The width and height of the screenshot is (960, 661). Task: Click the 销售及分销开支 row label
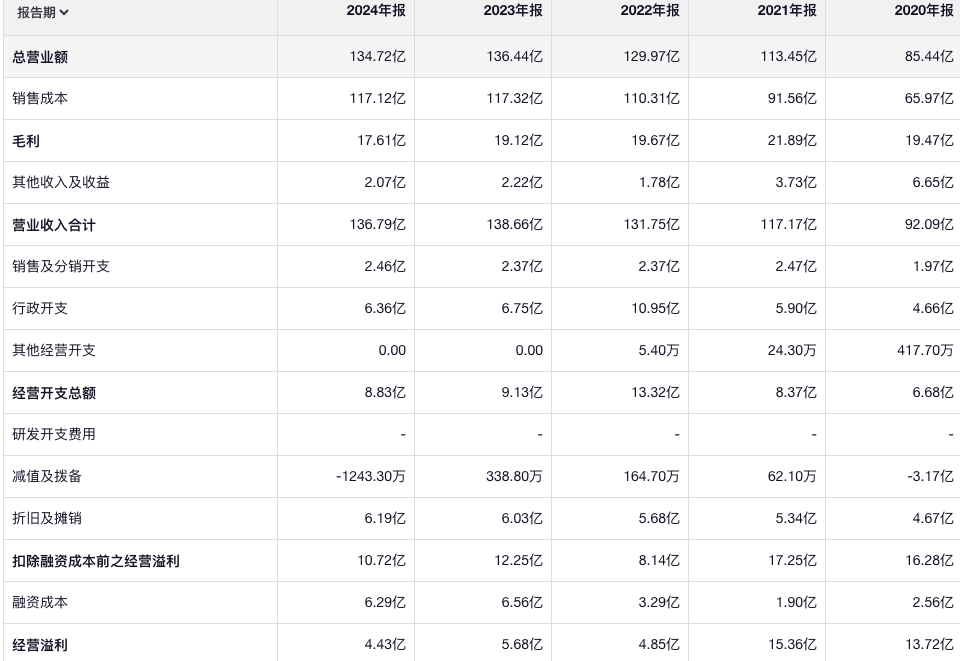pos(61,267)
